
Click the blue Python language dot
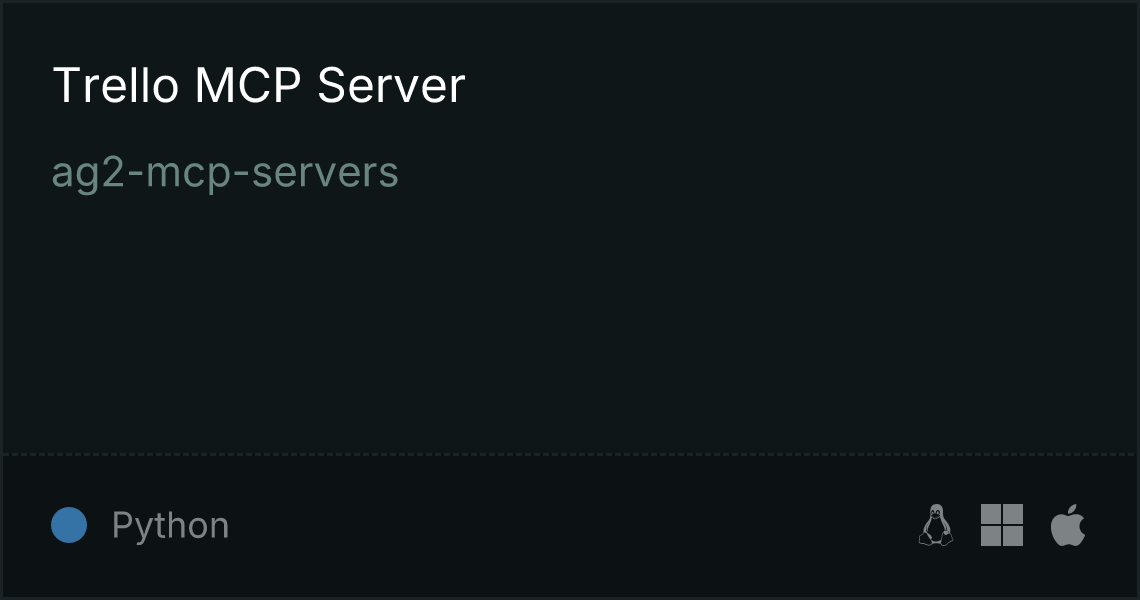69,525
